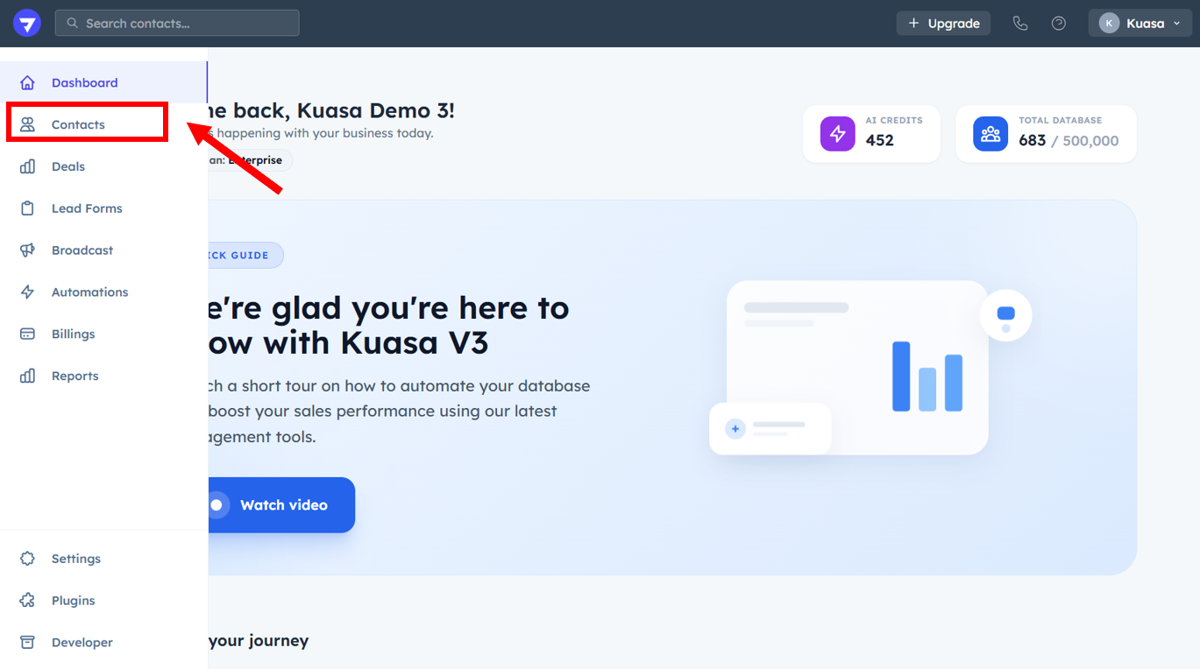The width and height of the screenshot is (1200, 669).
Task: Click the Broadcast megaphone icon
Action: tap(28, 250)
